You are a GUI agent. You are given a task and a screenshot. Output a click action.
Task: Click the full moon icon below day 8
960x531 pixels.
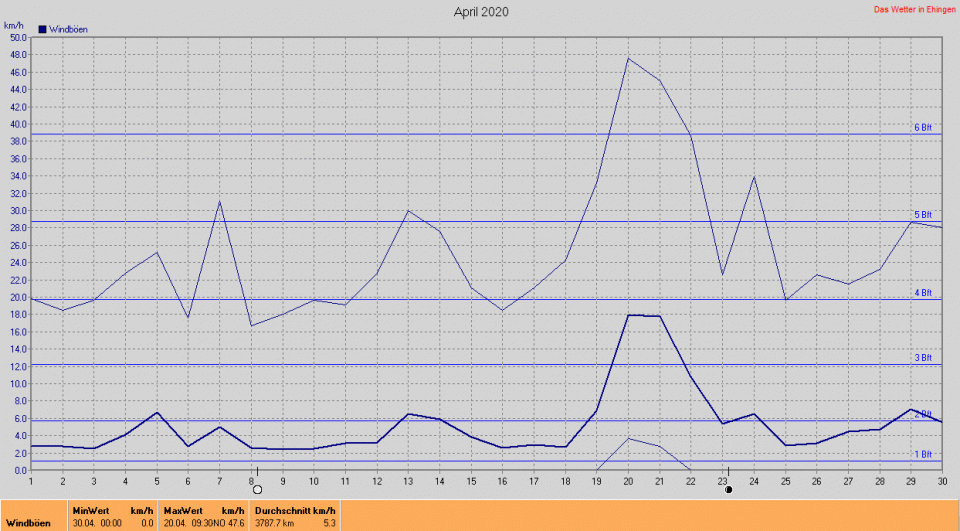[257, 490]
